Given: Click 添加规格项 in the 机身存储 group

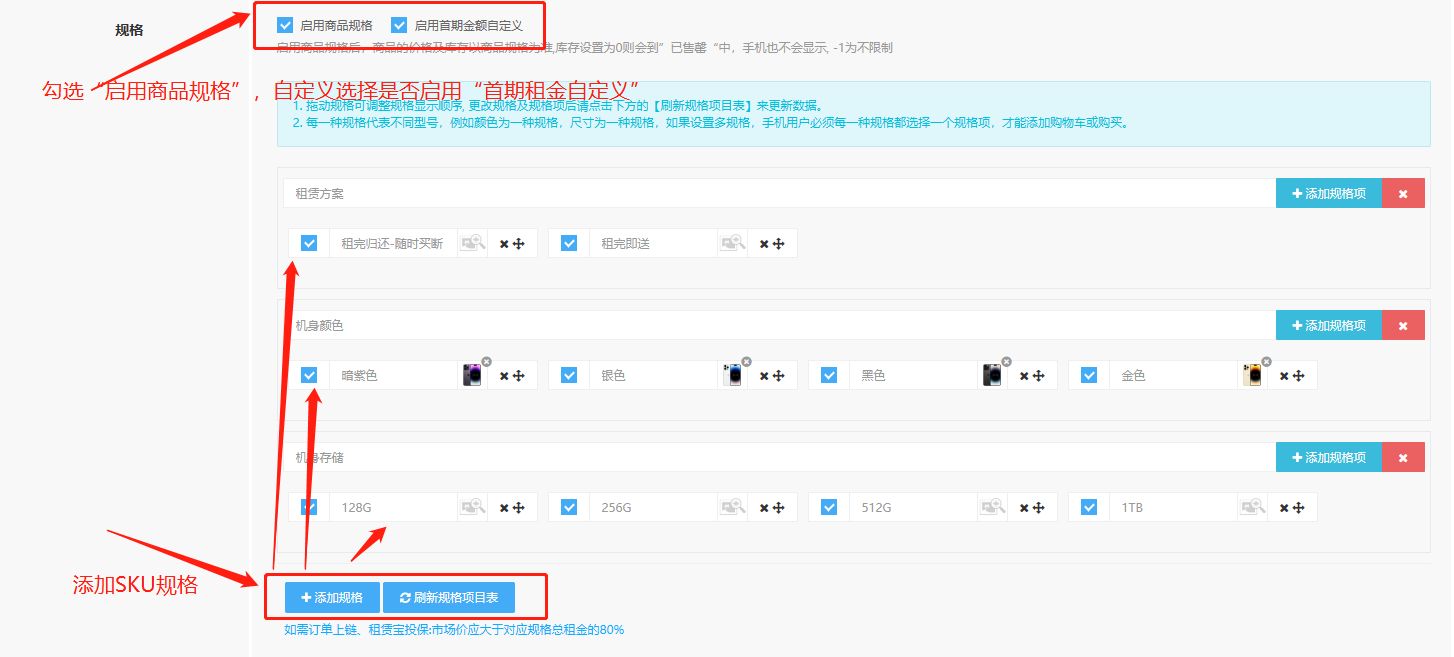Looking at the screenshot, I should click(1329, 457).
